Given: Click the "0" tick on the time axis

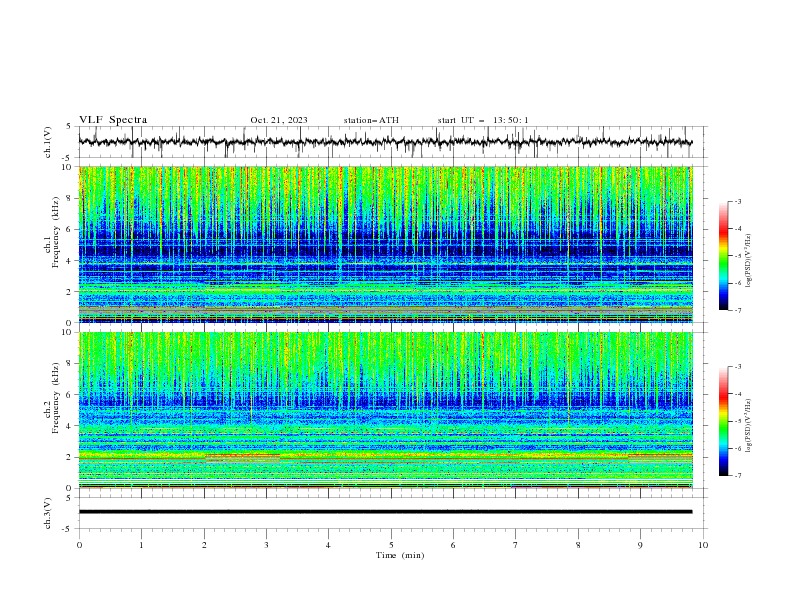Looking at the screenshot, I should [x=79, y=545].
